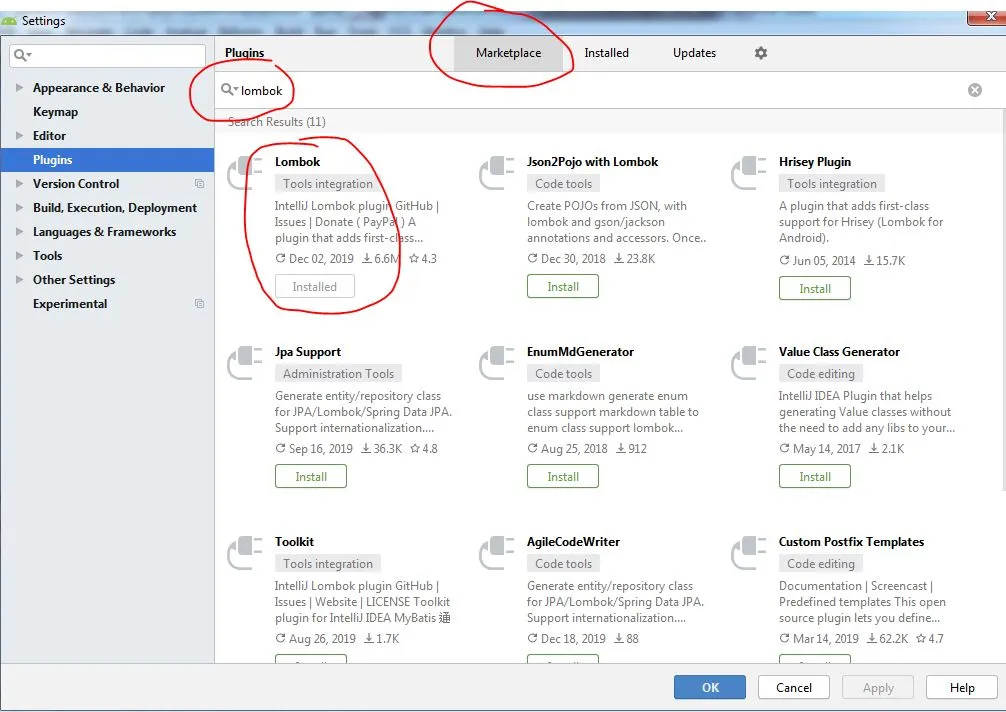Click the settings search magnifier icon
Screen dimensions: 1006x712
22,55
